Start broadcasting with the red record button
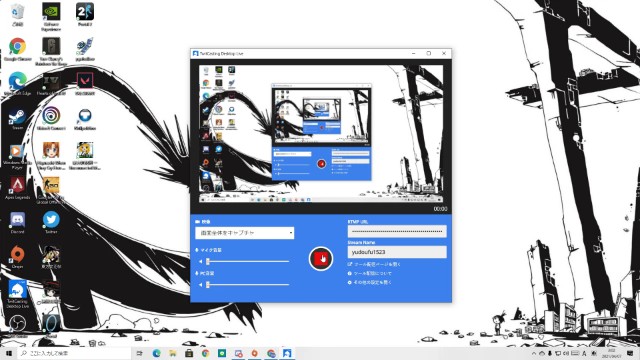 tap(321, 258)
